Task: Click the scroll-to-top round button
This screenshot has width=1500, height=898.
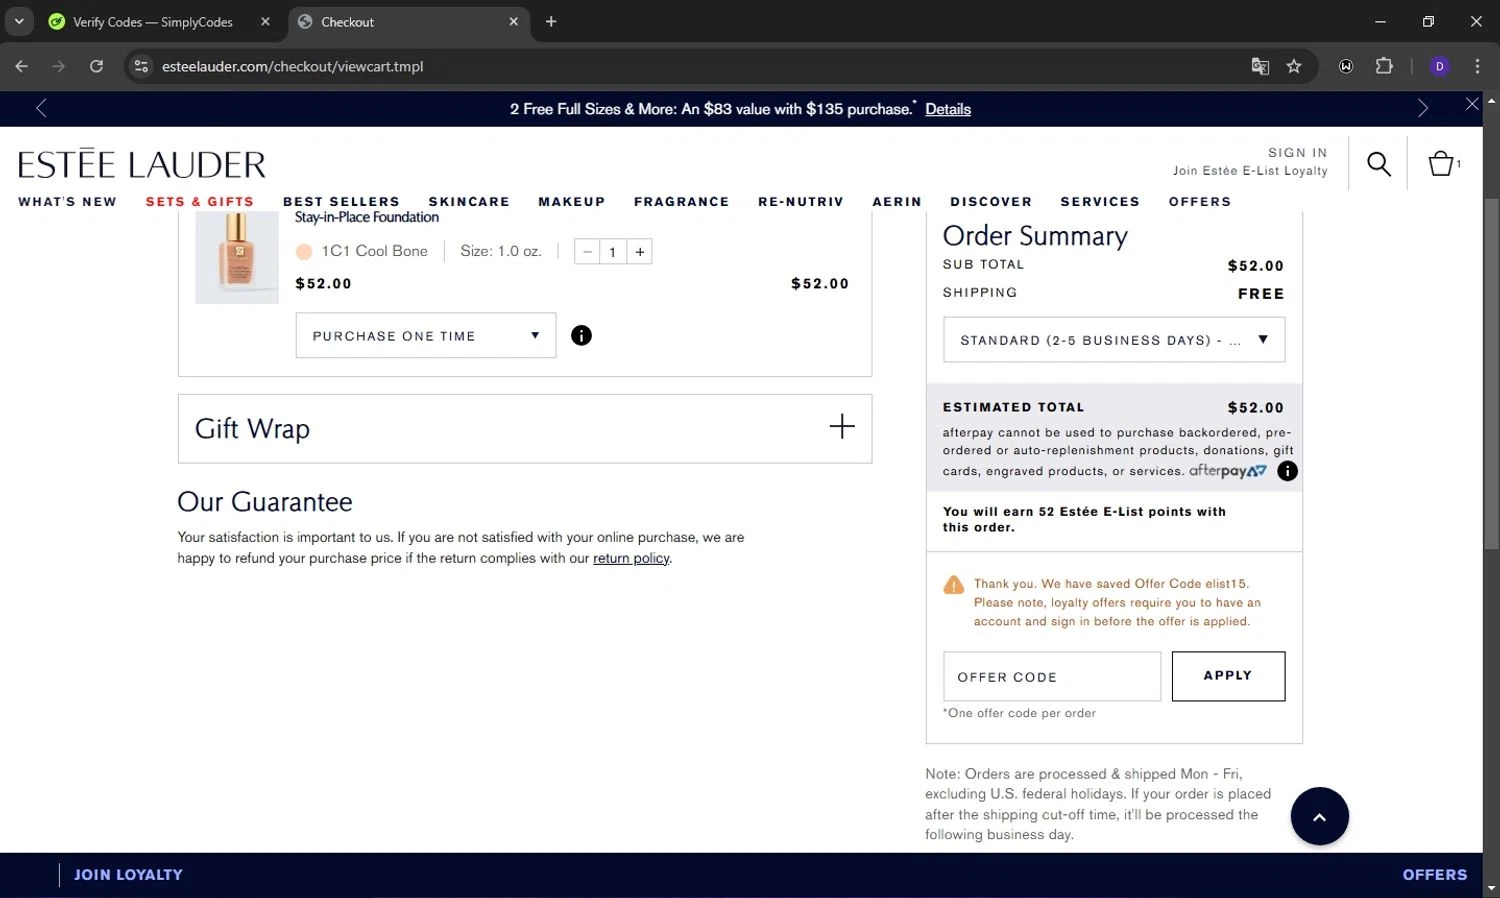Action: coord(1319,816)
